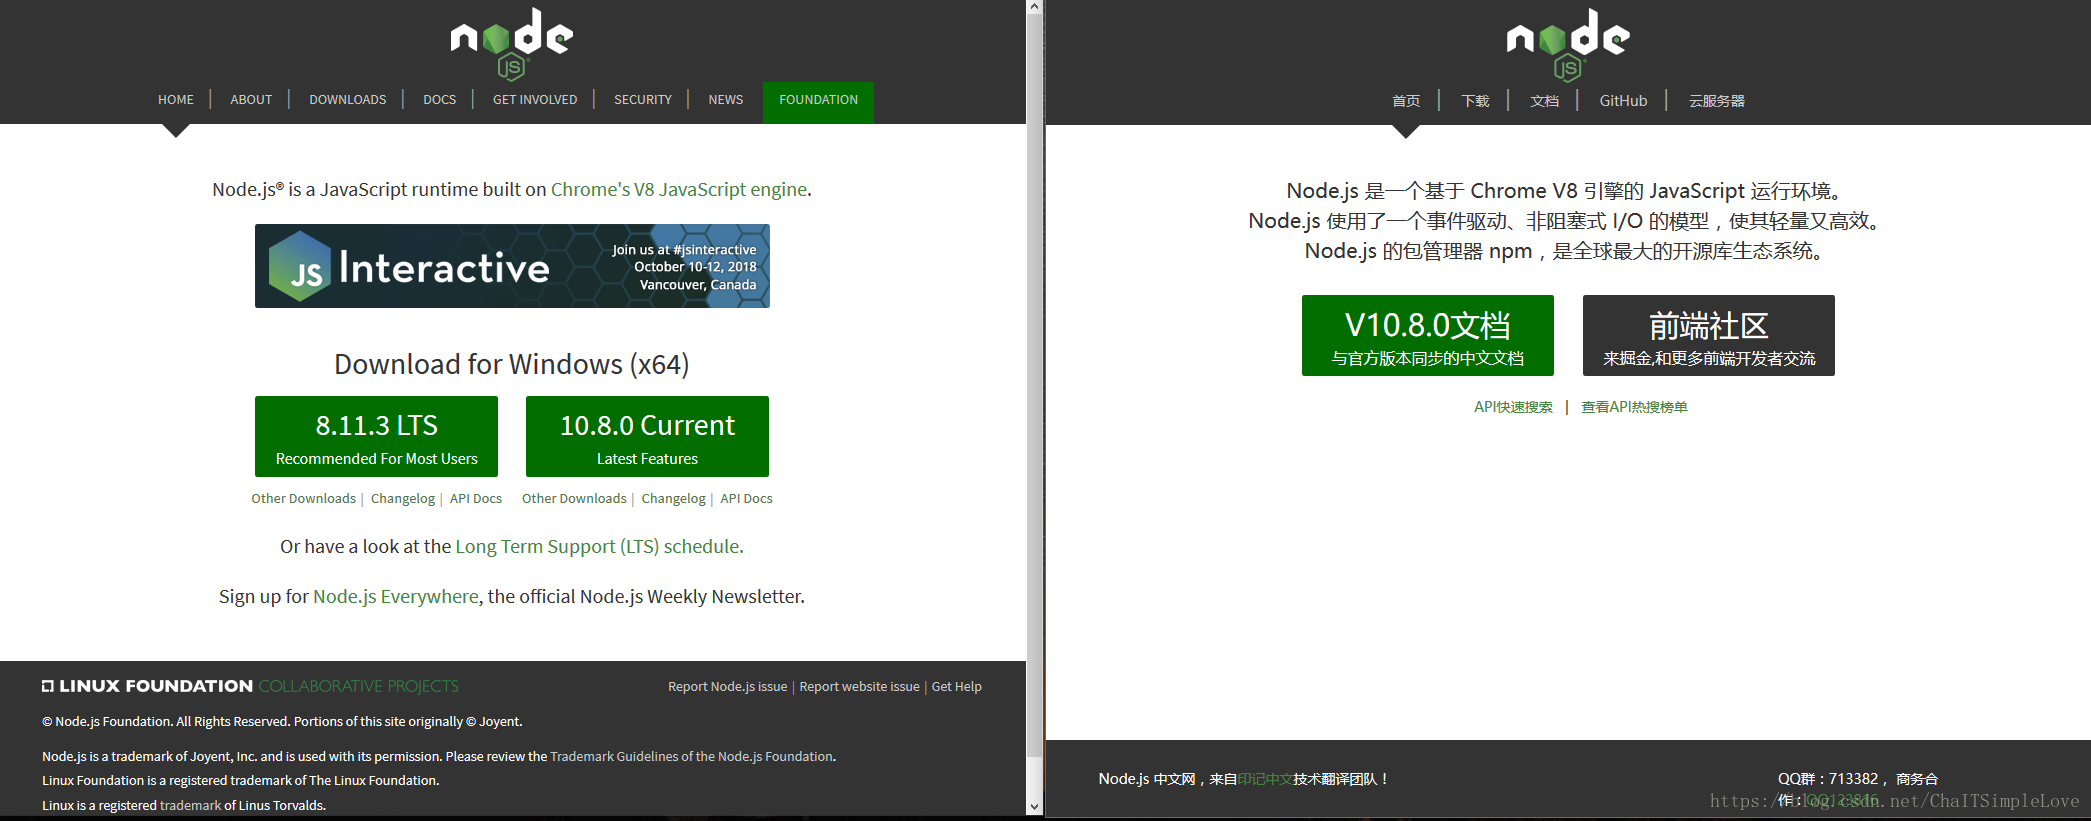2091x821 pixels.
Task: Open the SECURITY menu item
Action: 643,100
